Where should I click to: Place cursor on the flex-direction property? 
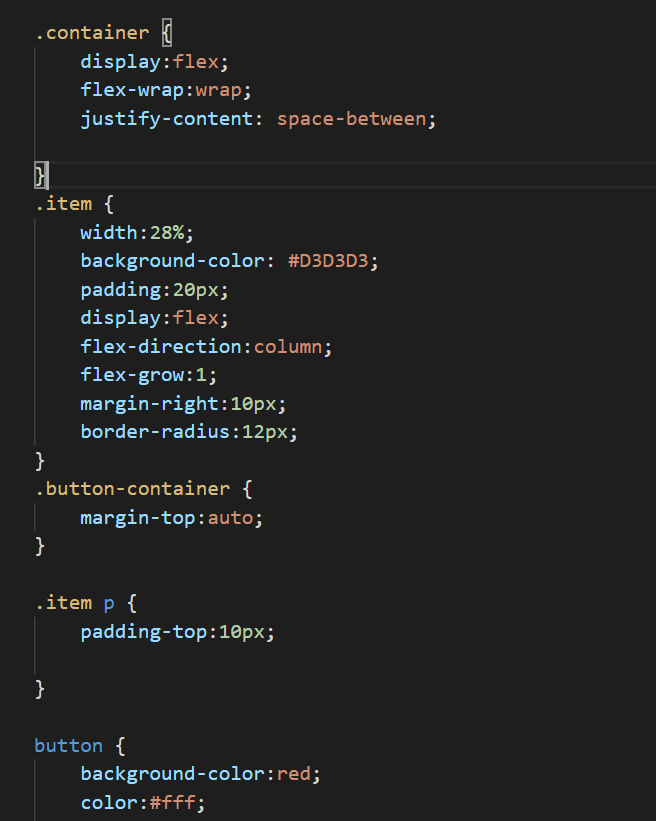point(162,347)
